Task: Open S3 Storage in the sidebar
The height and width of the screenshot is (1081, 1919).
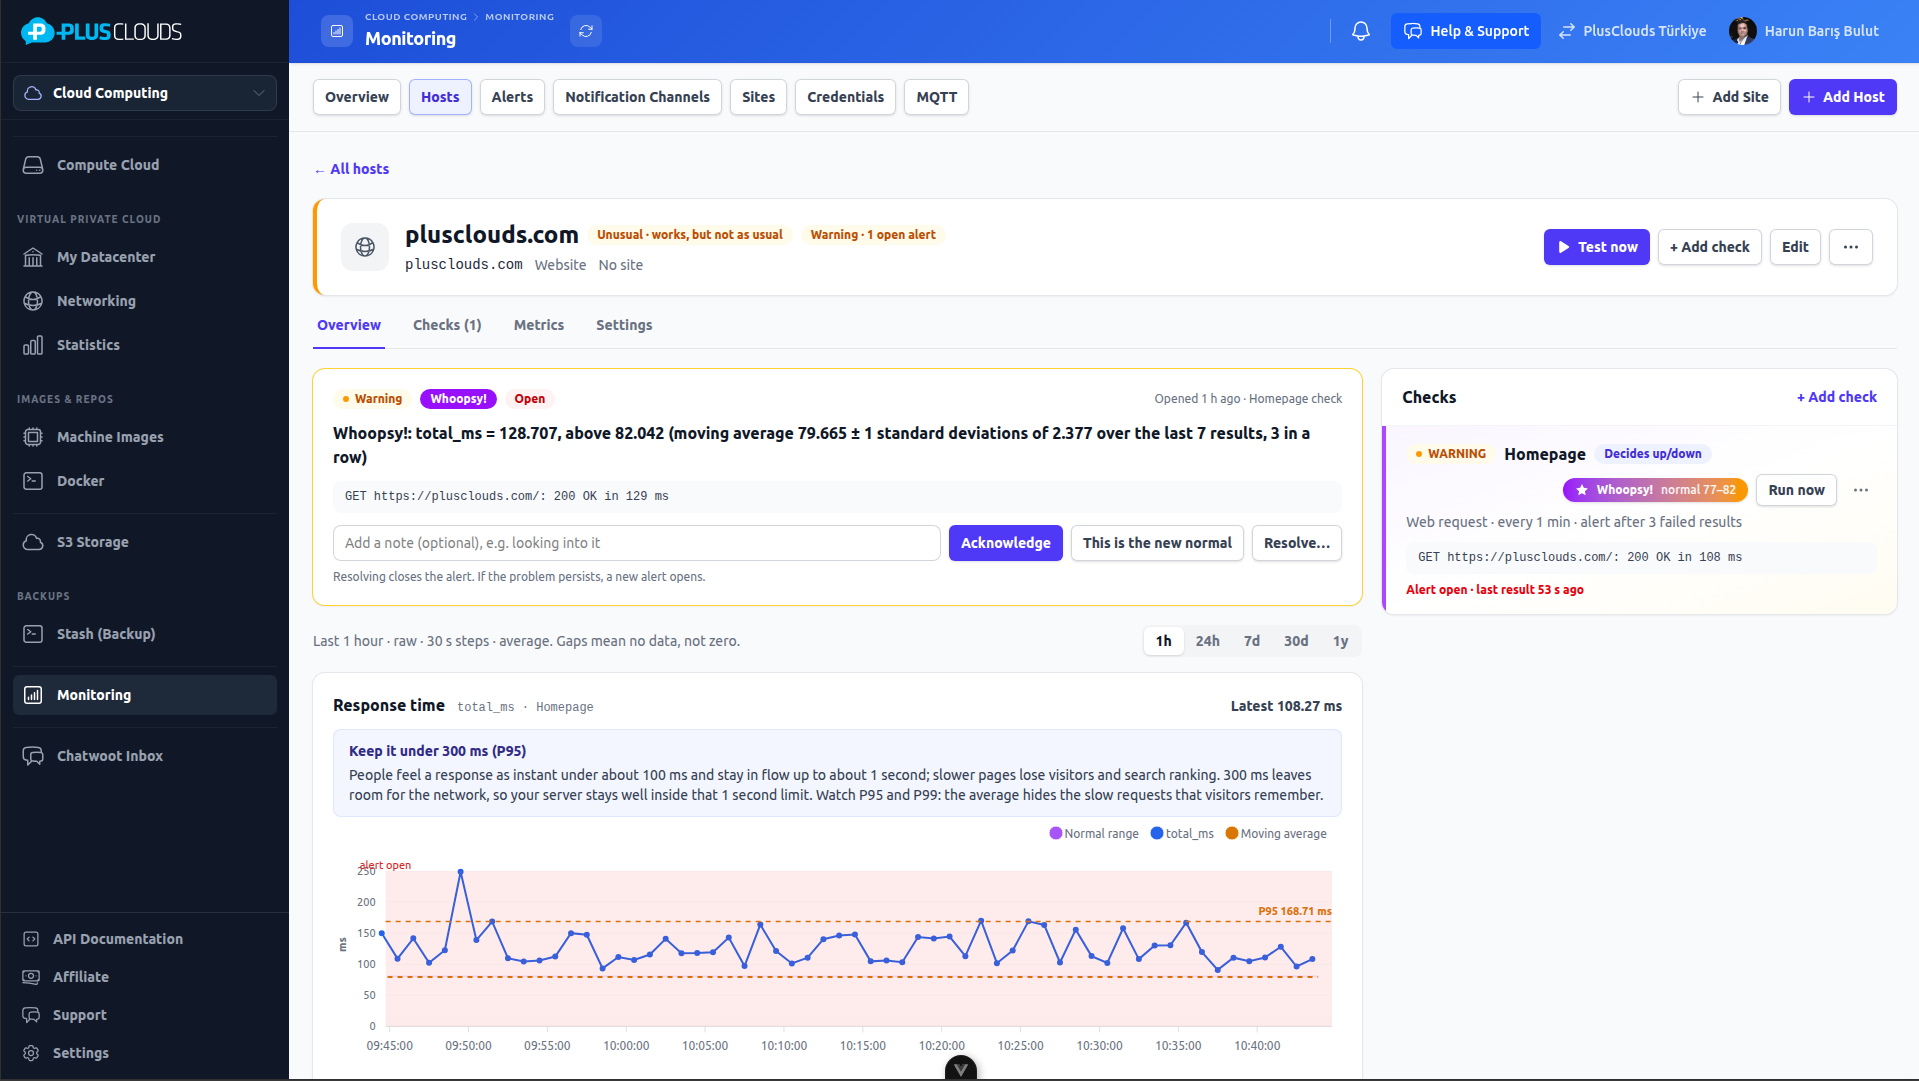Action: [145, 542]
